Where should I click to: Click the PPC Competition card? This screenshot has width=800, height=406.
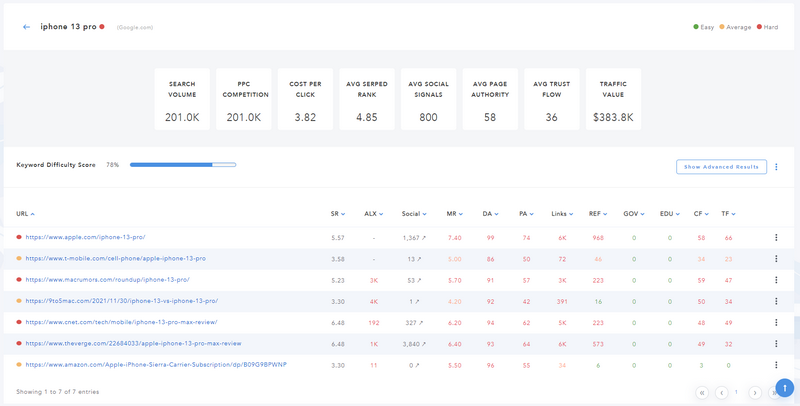(x=244, y=99)
